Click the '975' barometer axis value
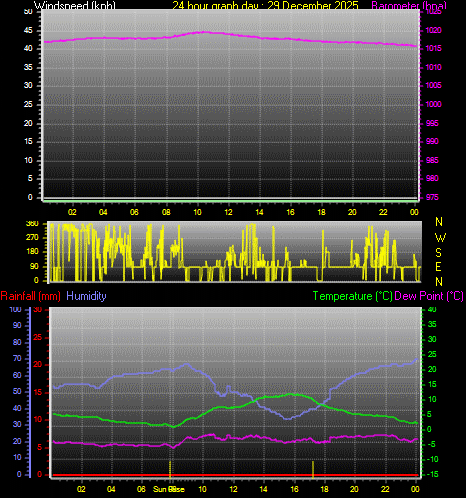 click(x=432, y=197)
